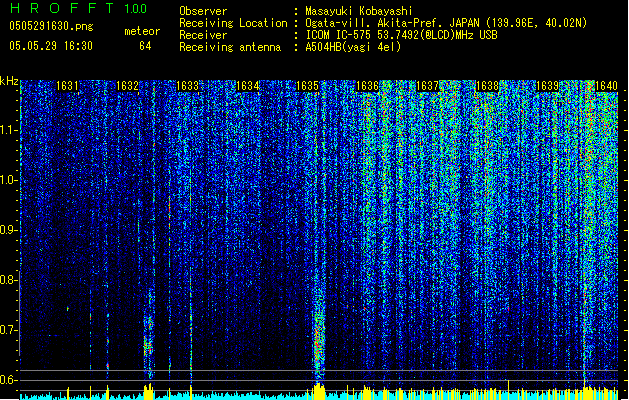Click the 1634 time marker
The width and height of the screenshot is (629, 400).
point(248,86)
